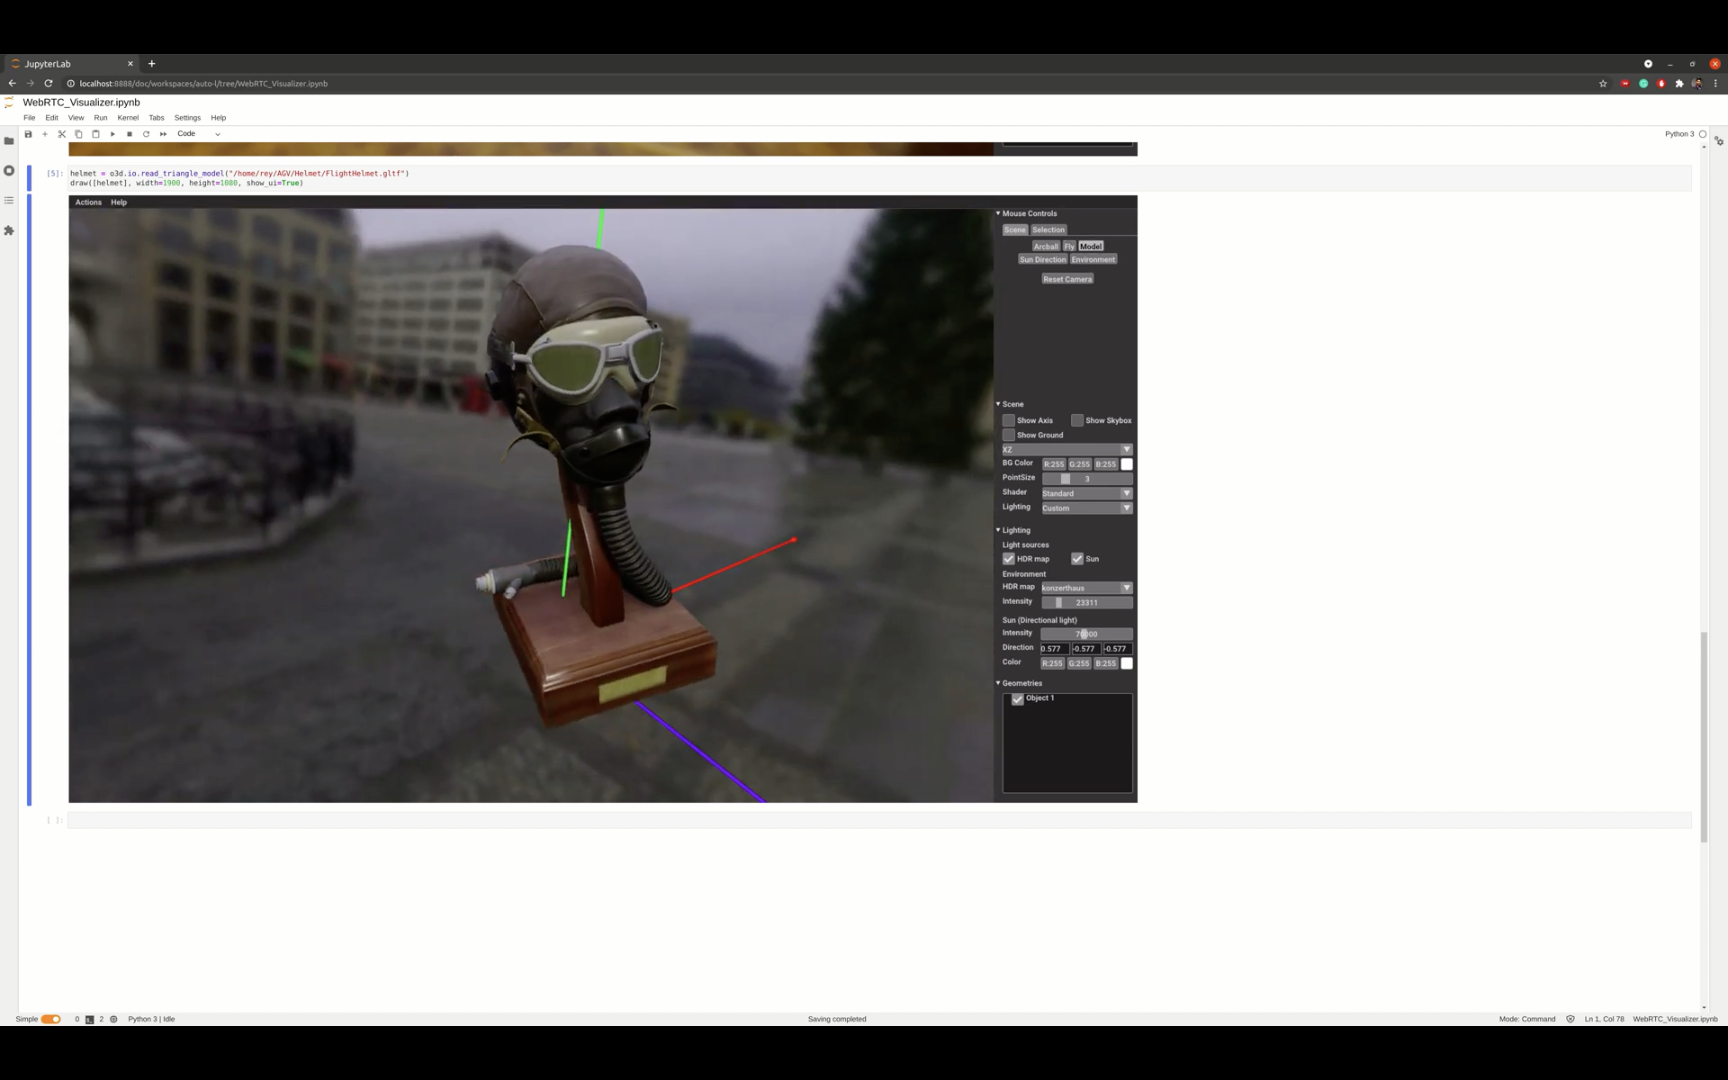Open the table of contents sidebar icon
This screenshot has height=1080, width=1728.
point(9,201)
